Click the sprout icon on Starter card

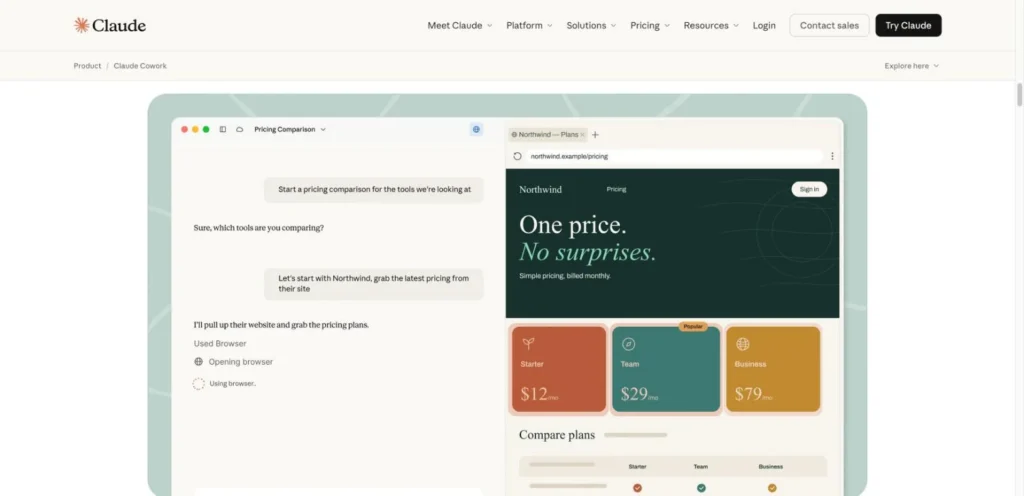tap(528, 343)
